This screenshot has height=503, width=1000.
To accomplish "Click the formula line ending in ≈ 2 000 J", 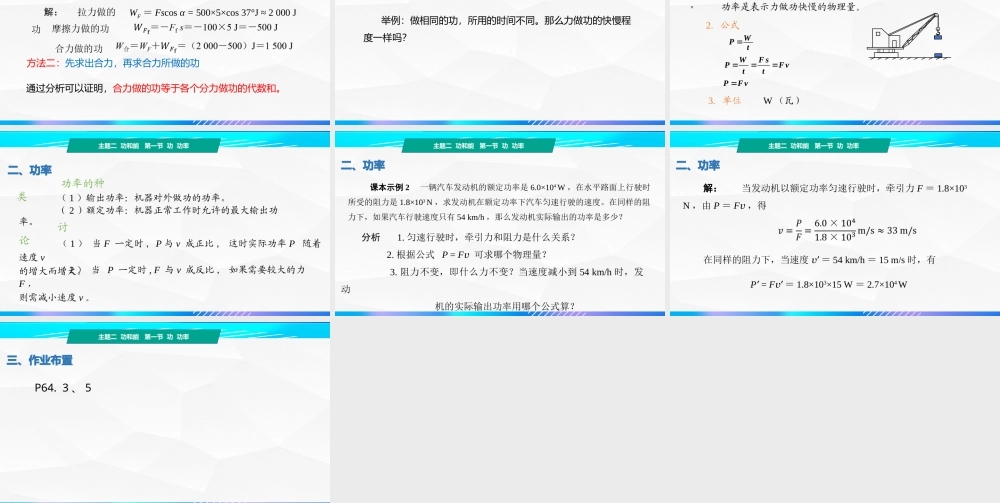I will [213, 12].
